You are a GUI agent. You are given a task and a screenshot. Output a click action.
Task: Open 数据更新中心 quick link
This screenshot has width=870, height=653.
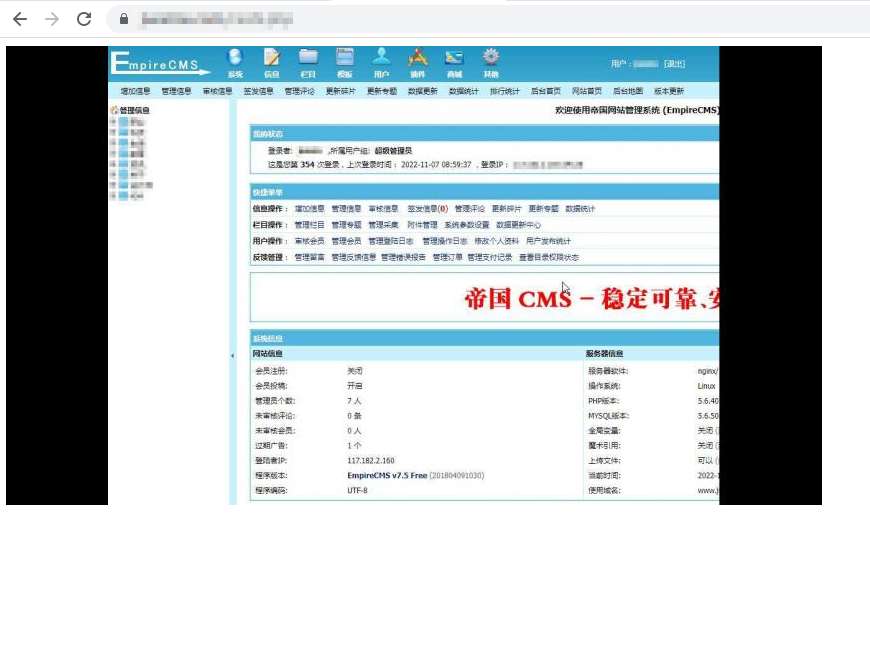pyautogui.click(x=518, y=225)
